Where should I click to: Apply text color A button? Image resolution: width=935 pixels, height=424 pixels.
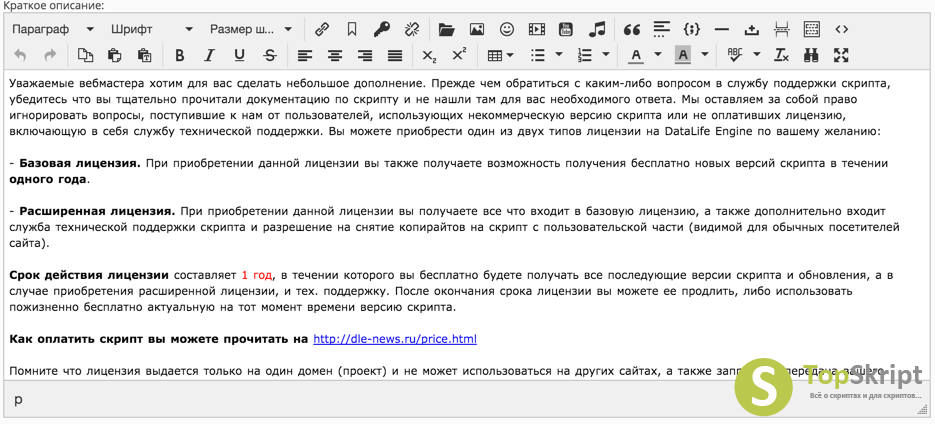coord(636,55)
